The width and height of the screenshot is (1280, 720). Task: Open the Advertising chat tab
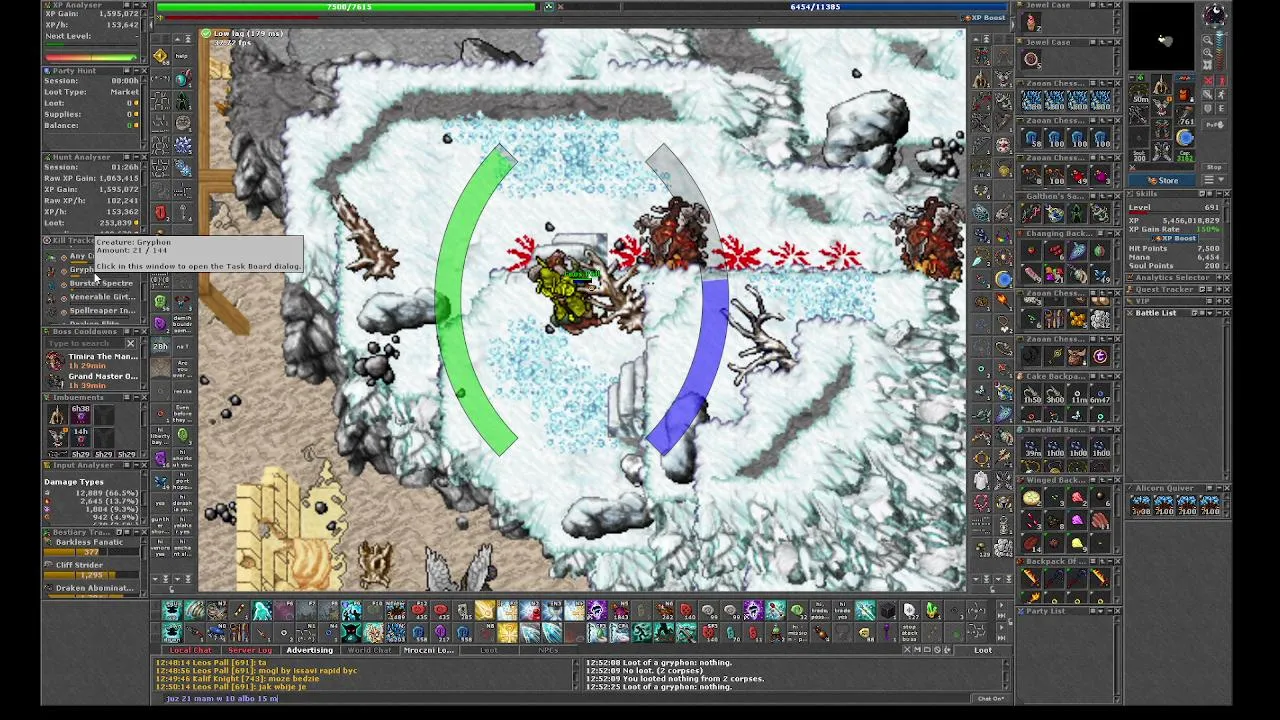[x=310, y=650]
